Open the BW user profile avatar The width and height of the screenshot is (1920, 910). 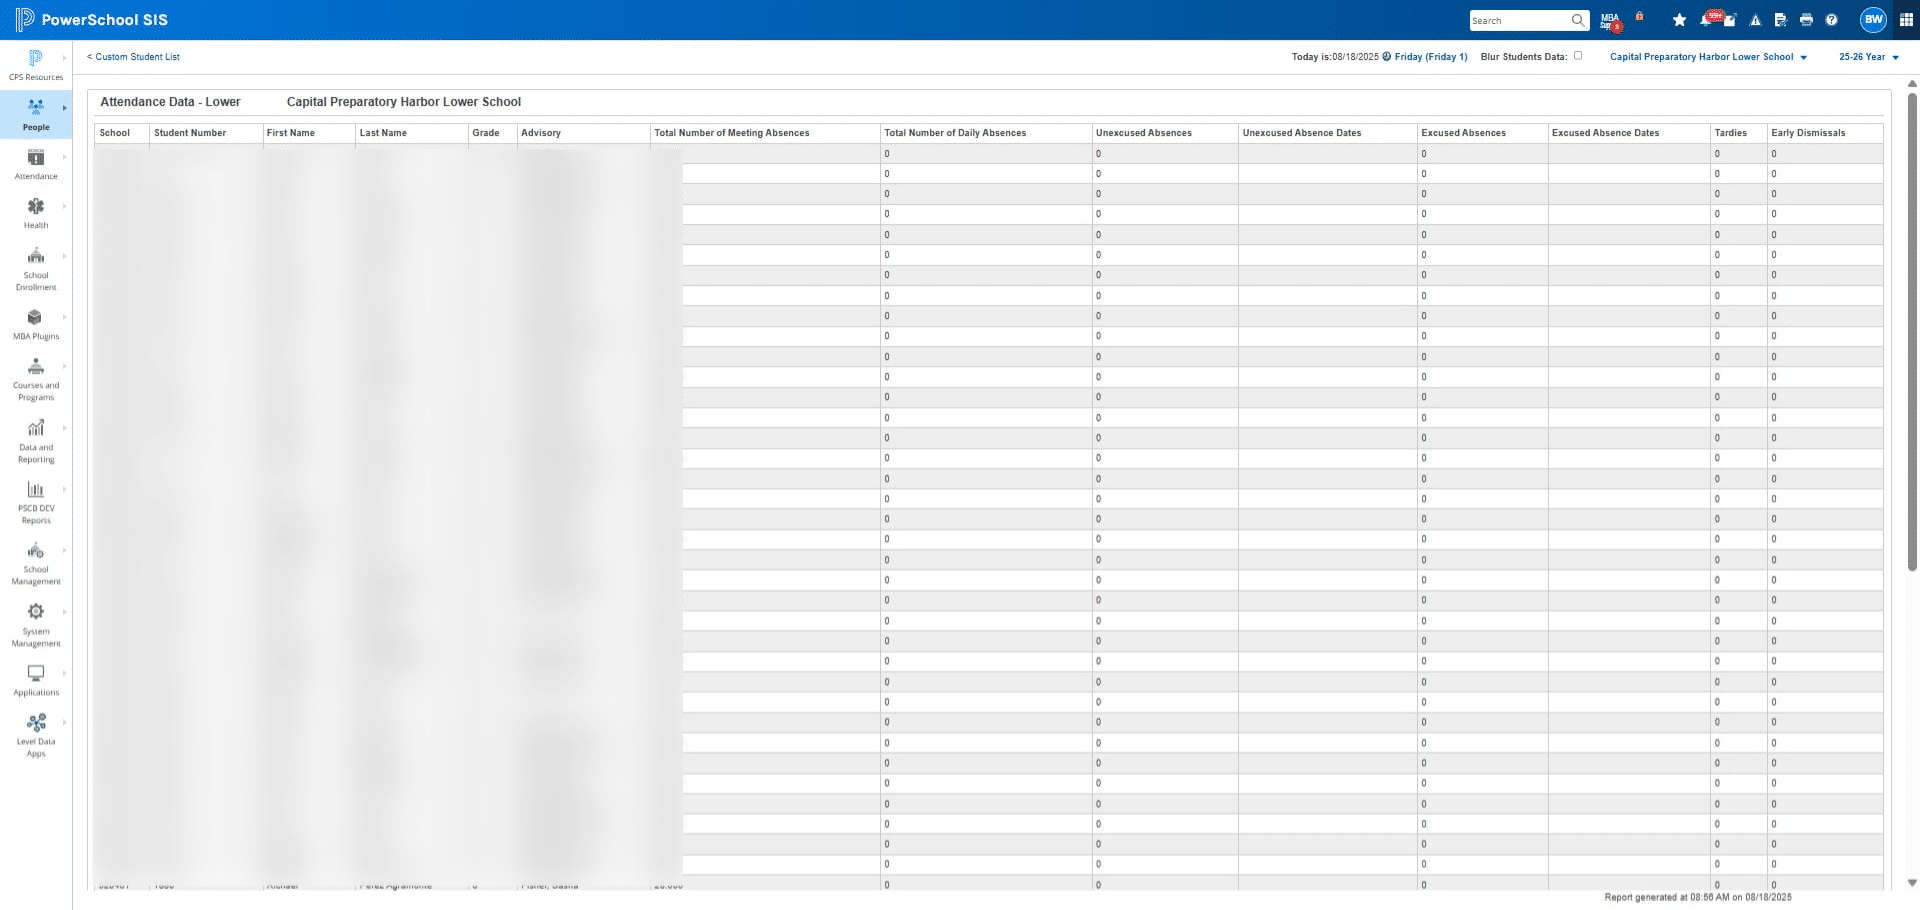[x=1873, y=20]
